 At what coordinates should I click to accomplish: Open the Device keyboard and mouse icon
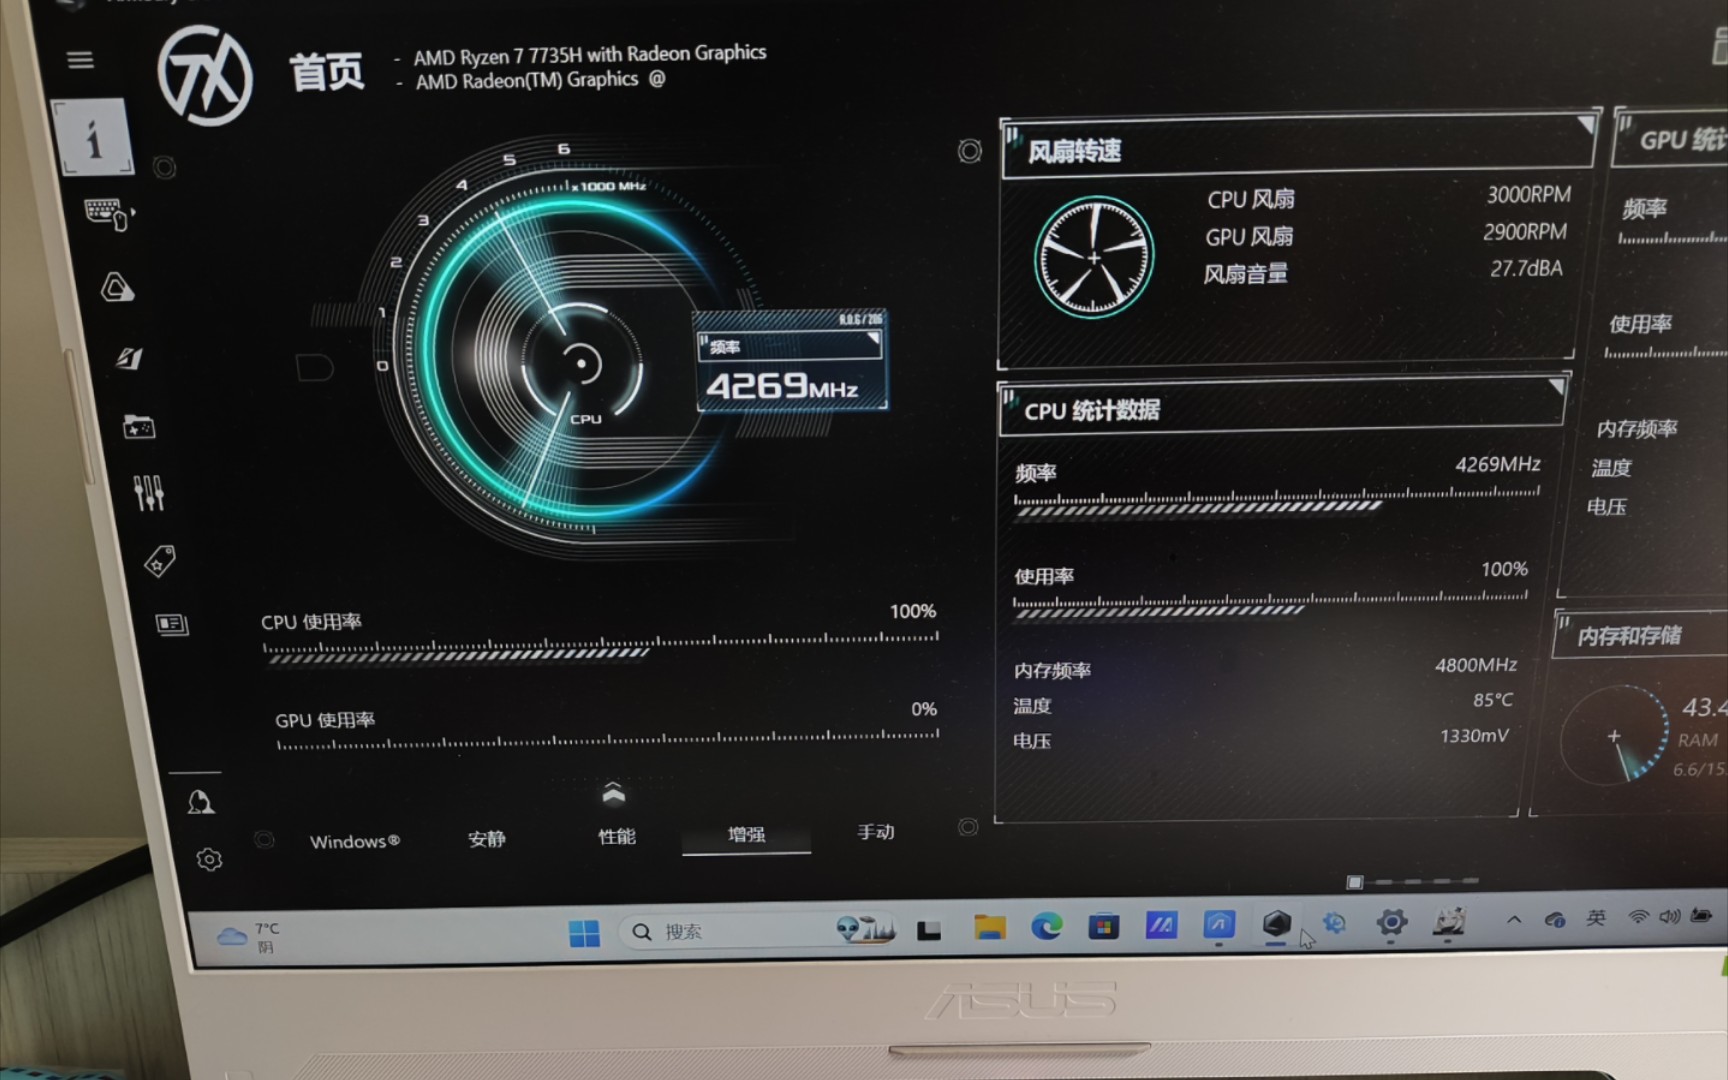(x=109, y=214)
